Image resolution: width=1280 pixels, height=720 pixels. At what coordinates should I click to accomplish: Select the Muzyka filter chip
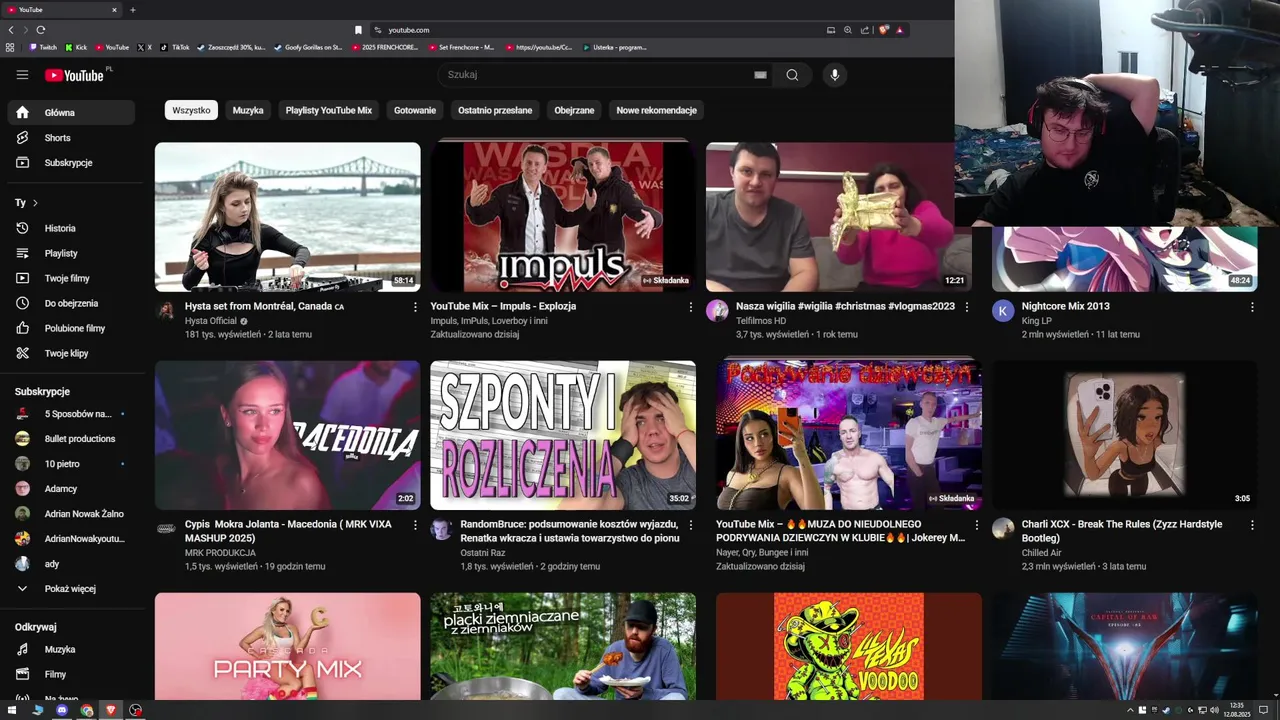pyautogui.click(x=248, y=110)
